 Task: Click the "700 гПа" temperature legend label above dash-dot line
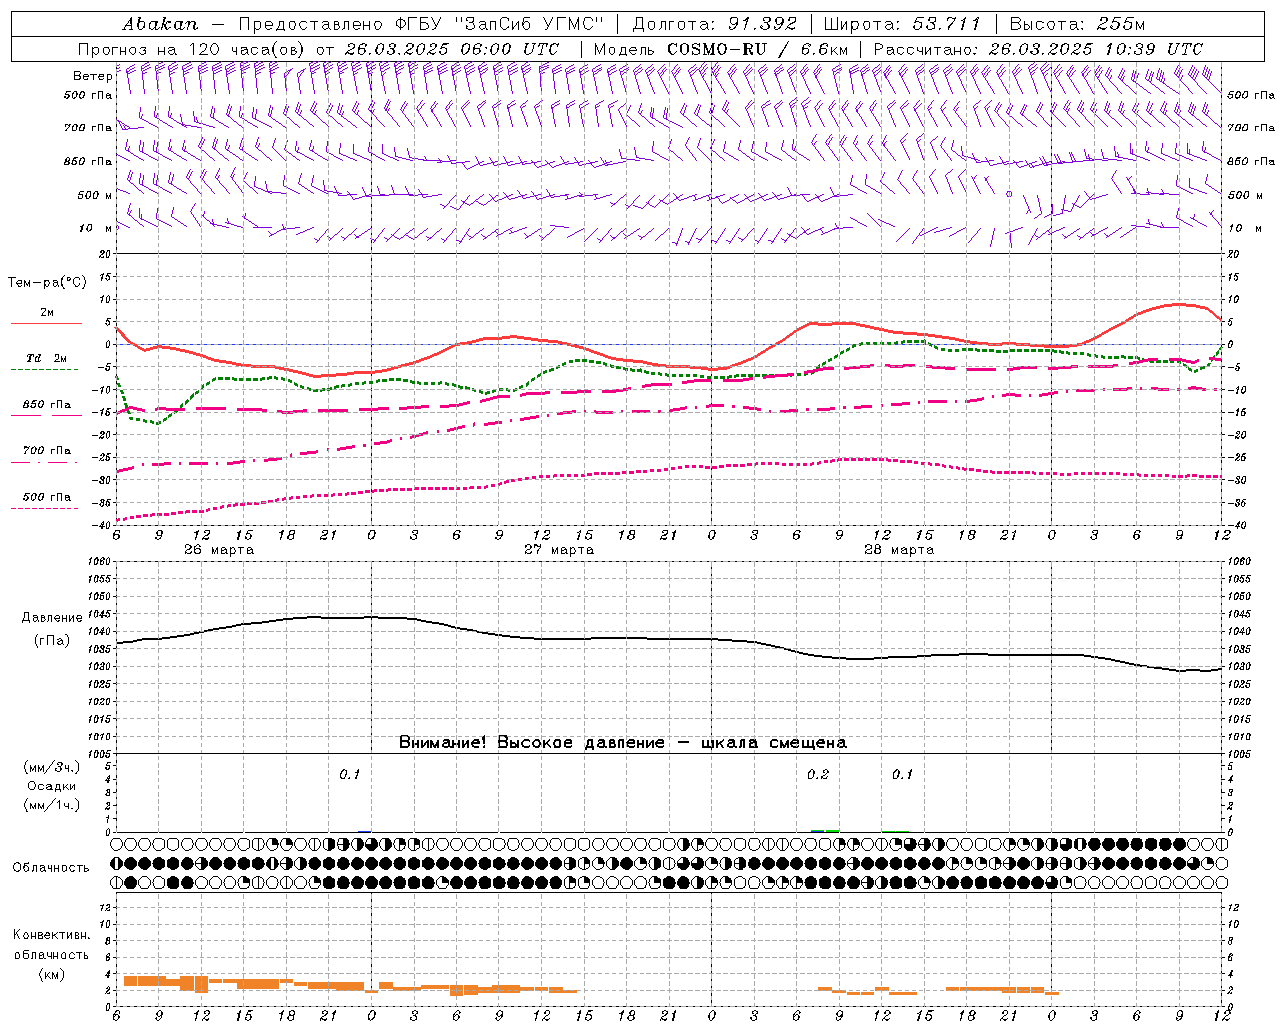pyautogui.click(x=47, y=450)
